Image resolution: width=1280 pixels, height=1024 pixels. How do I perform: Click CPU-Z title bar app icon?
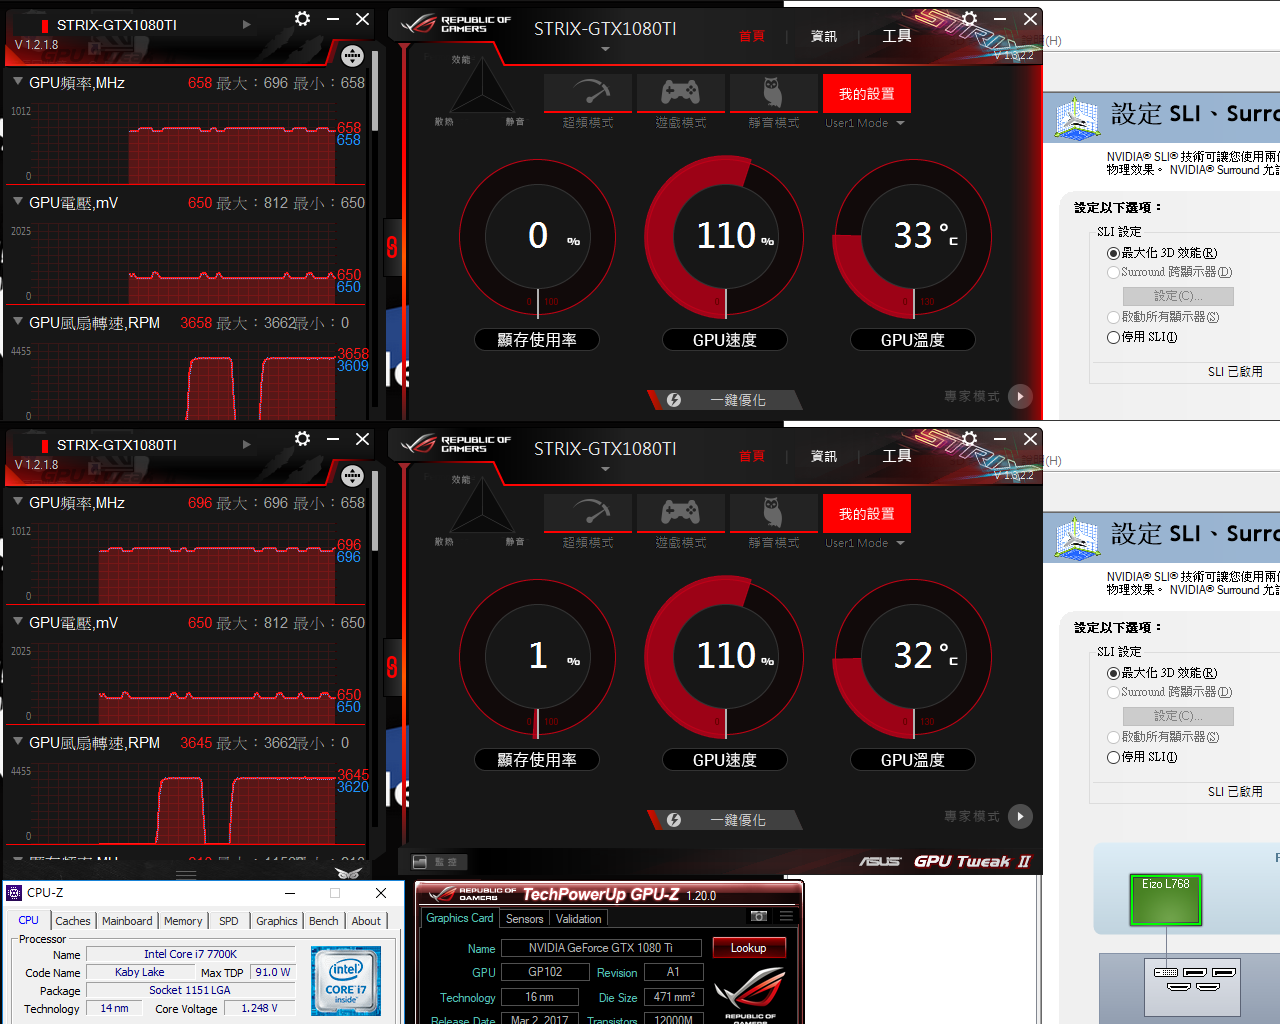pyautogui.click(x=14, y=893)
